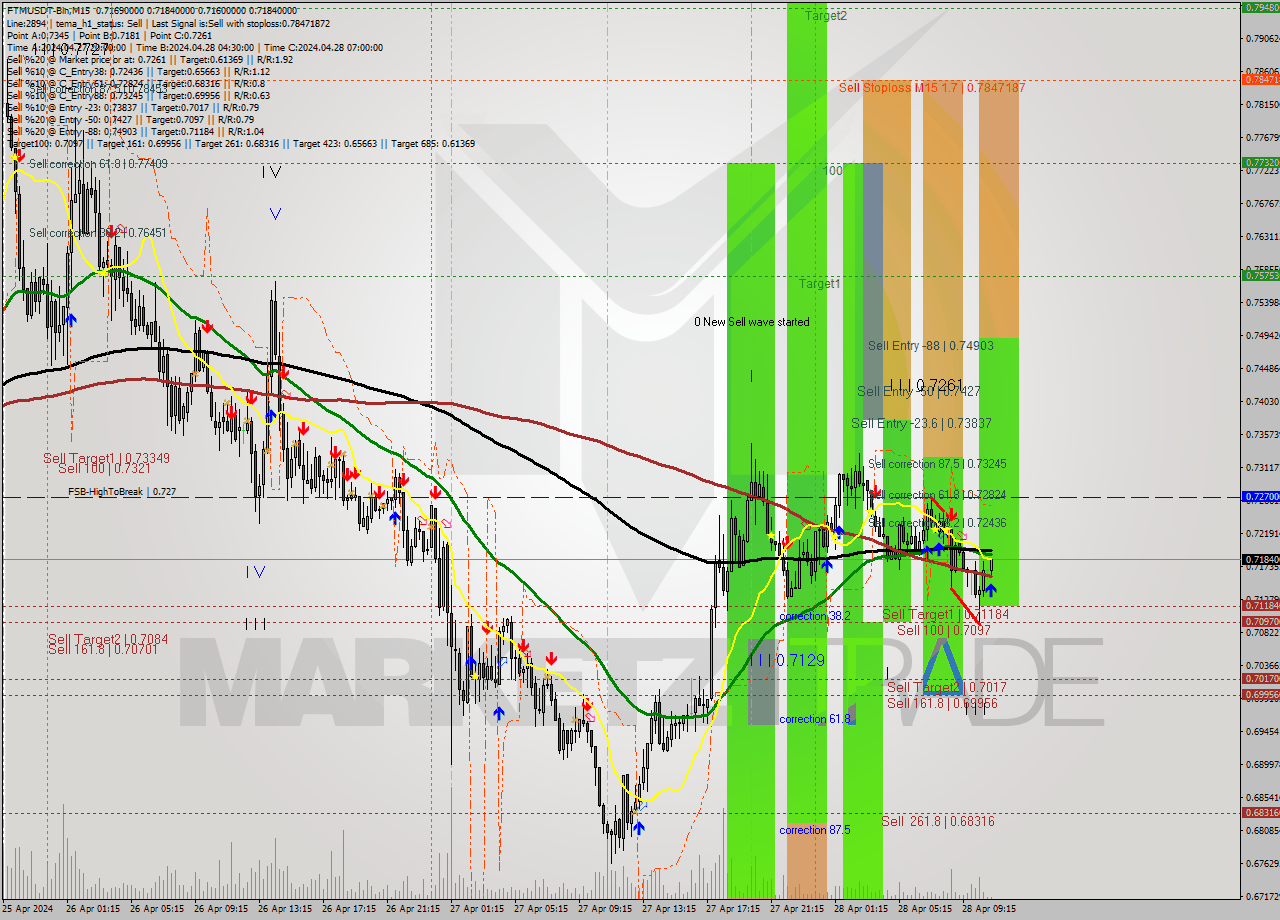This screenshot has width=1280, height=920.
Task: Click the green 0.77320 price tag
Action: (1260, 162)
